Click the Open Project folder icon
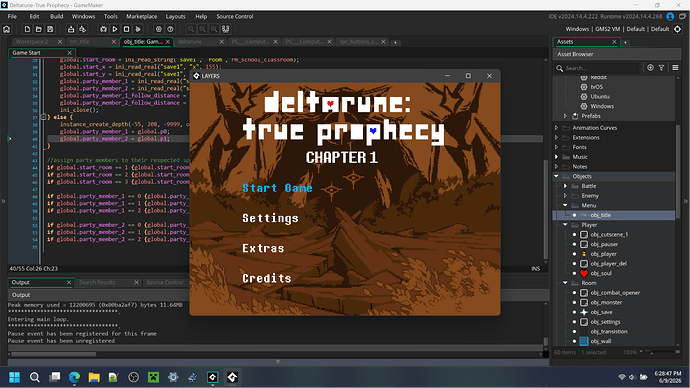Image resolution: width=690 pixels, height=388 pixels. [x=39, y=29]
